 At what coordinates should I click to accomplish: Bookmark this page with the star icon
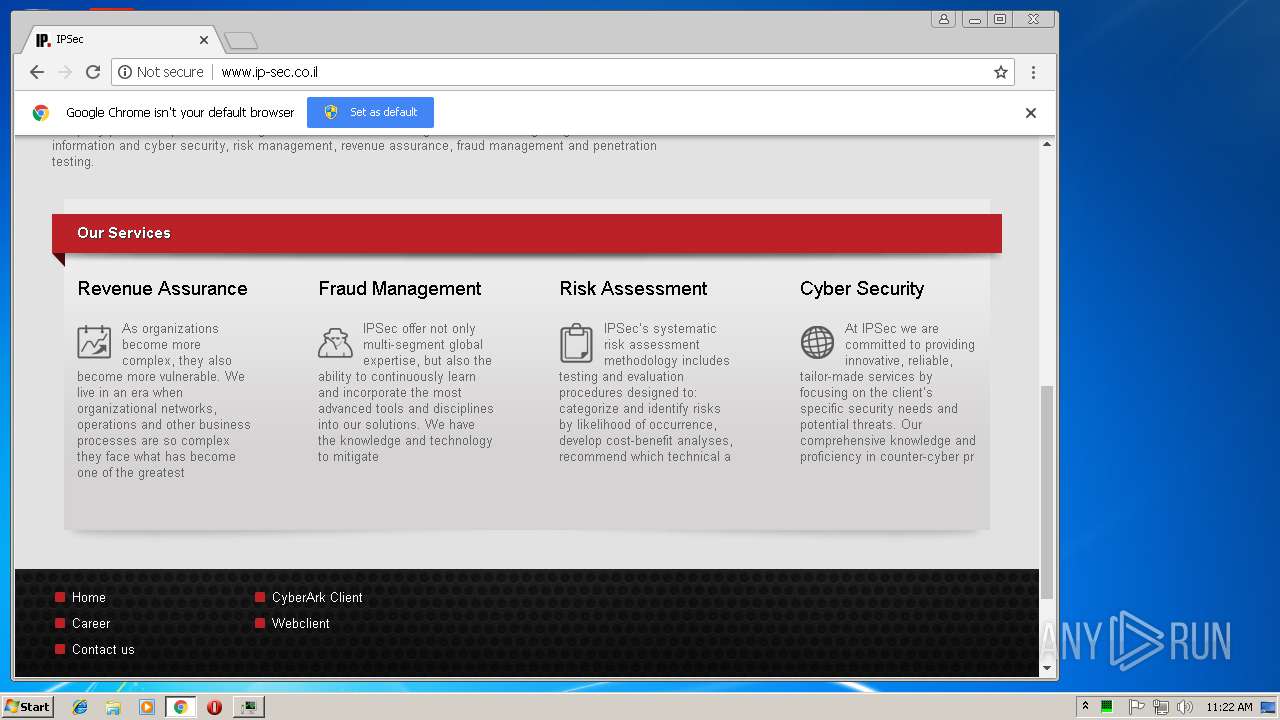click(x=1000, y=72)
